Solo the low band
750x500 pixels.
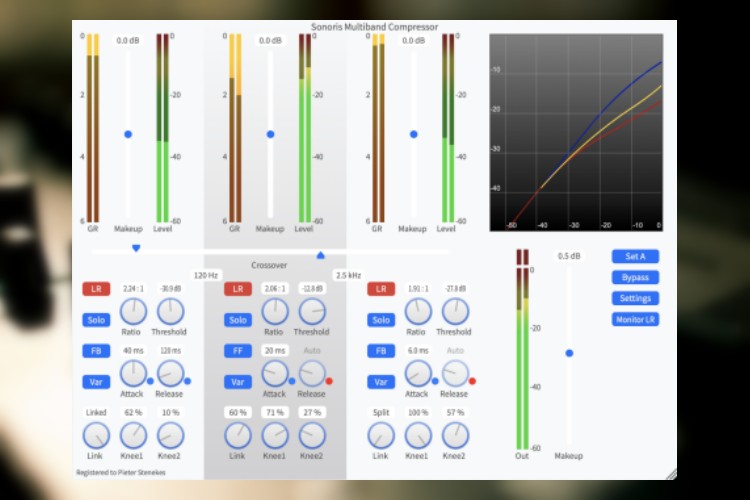(96, 320)
